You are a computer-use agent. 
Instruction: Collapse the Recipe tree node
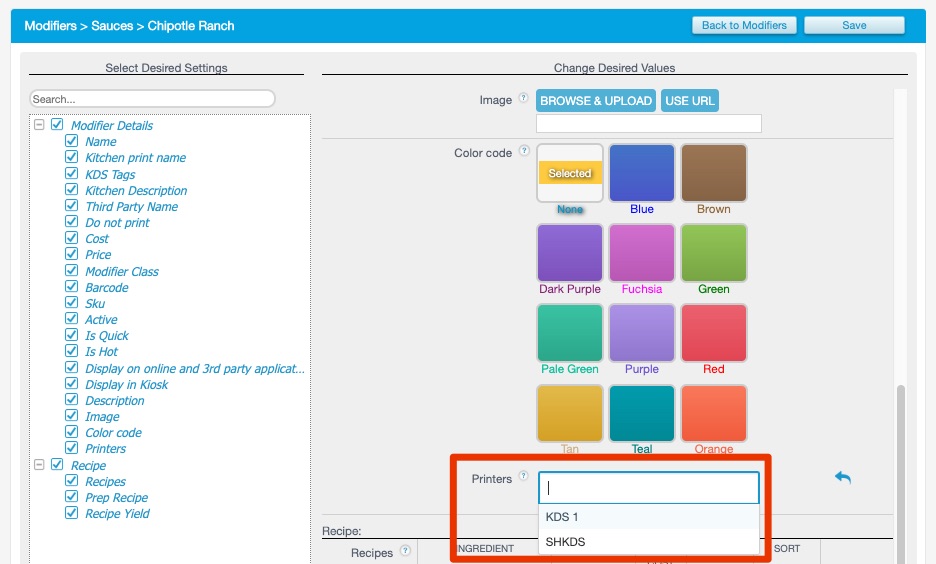point(39,465)
